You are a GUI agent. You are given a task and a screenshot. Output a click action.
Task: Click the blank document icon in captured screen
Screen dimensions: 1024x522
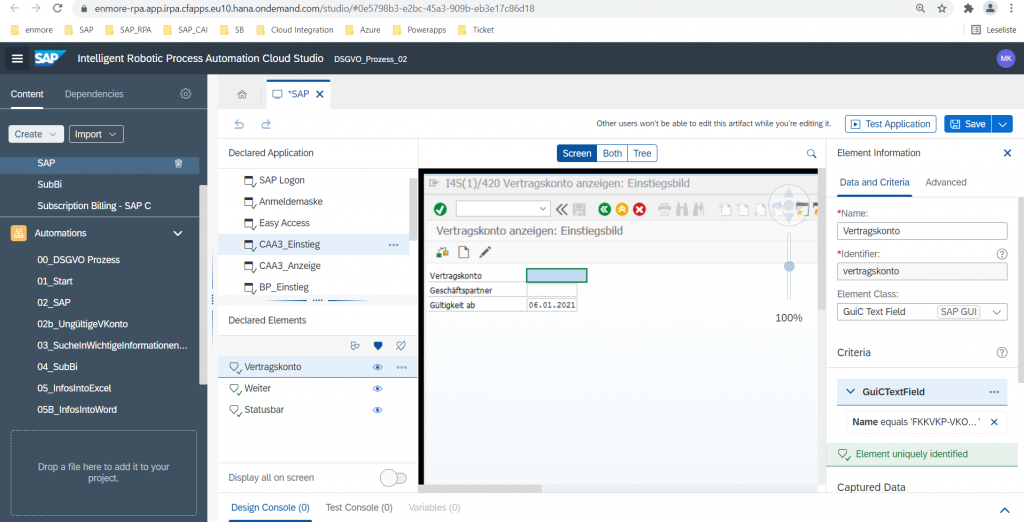click(463, 252)
